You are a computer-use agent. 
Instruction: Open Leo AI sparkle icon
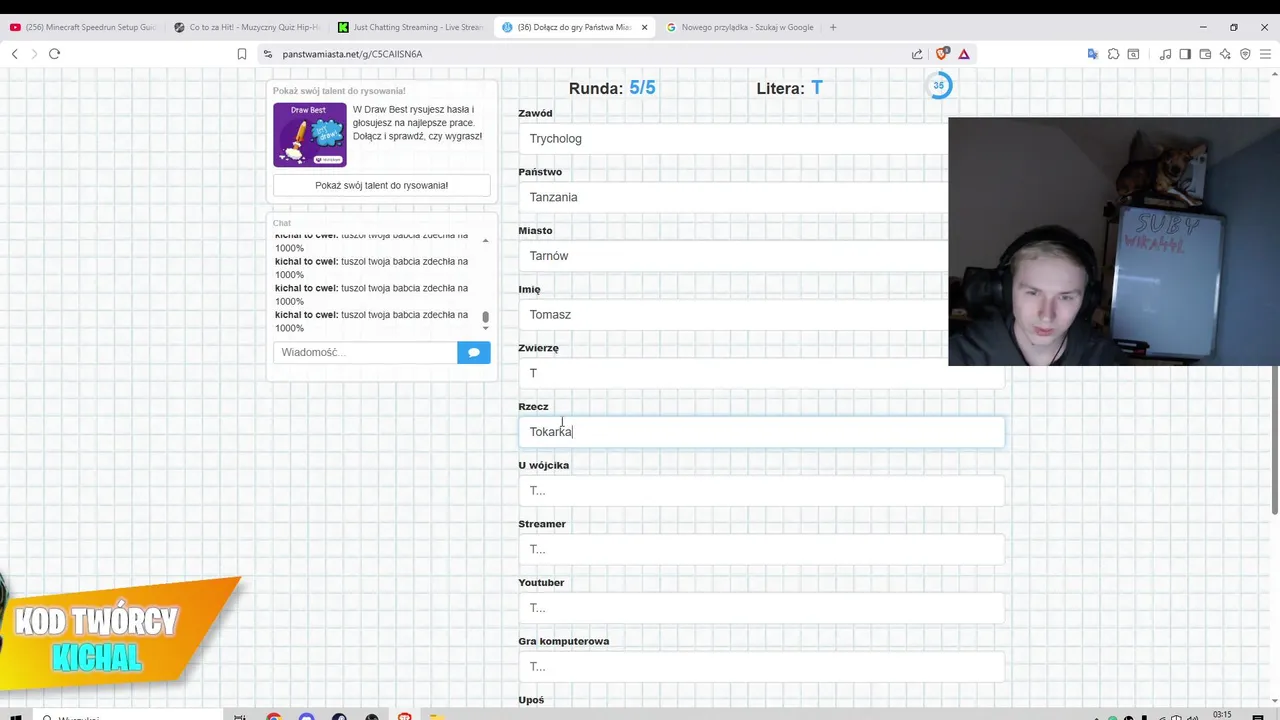[x=1225, y=54]
